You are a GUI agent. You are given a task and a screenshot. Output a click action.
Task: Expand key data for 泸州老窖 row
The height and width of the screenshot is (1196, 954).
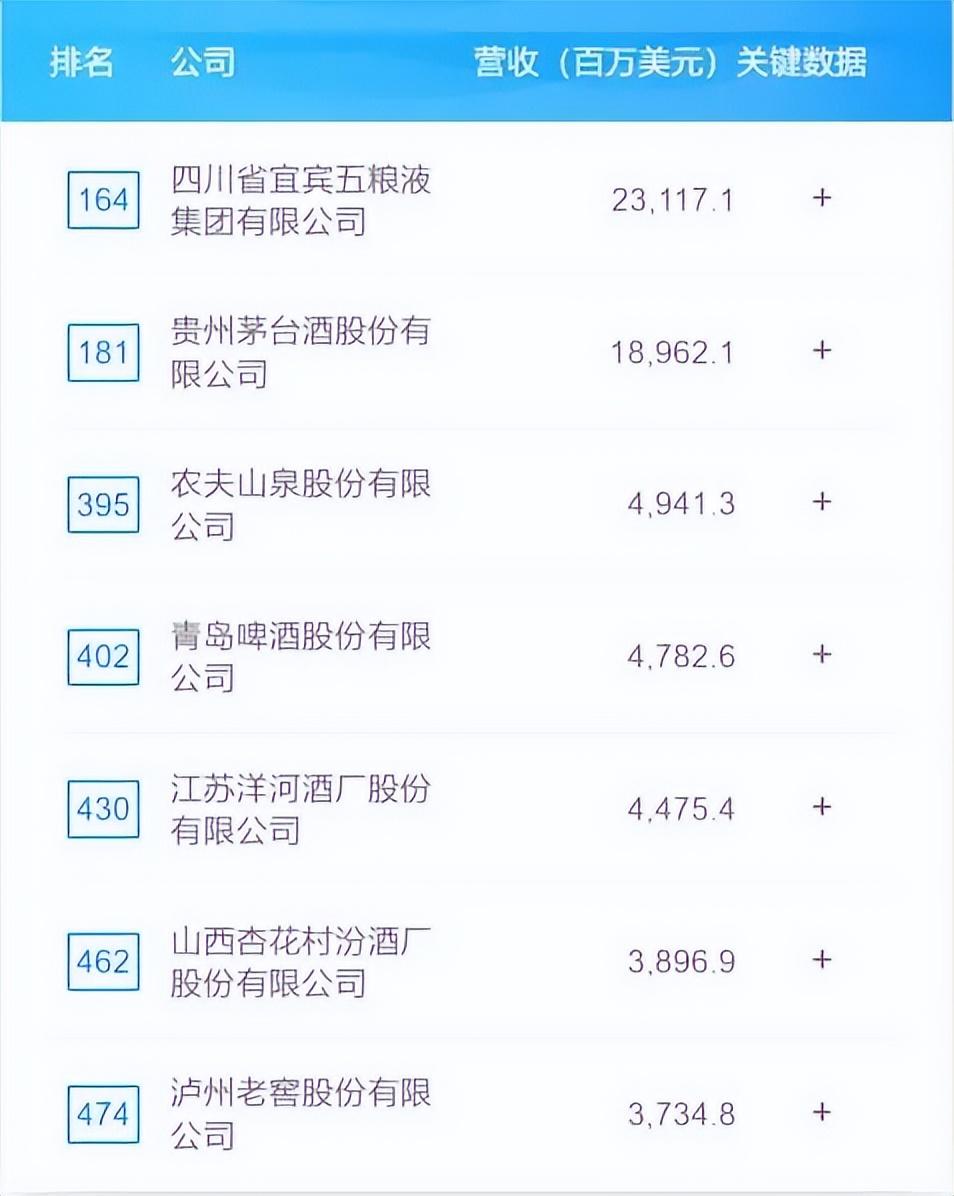(x=821, y=1112)
